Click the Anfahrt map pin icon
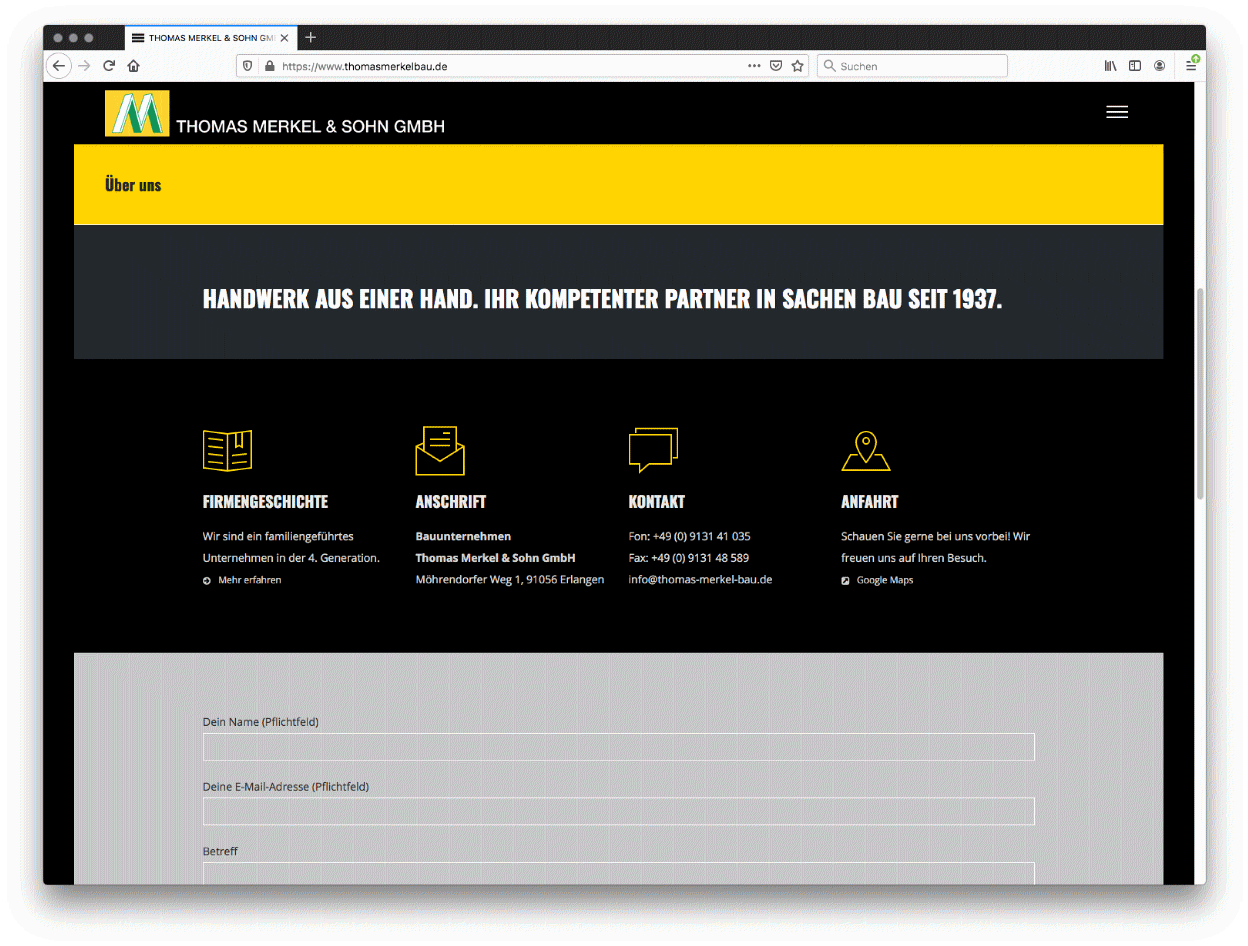The width and height of the screenshot is (1248, 946). [866, 451]
